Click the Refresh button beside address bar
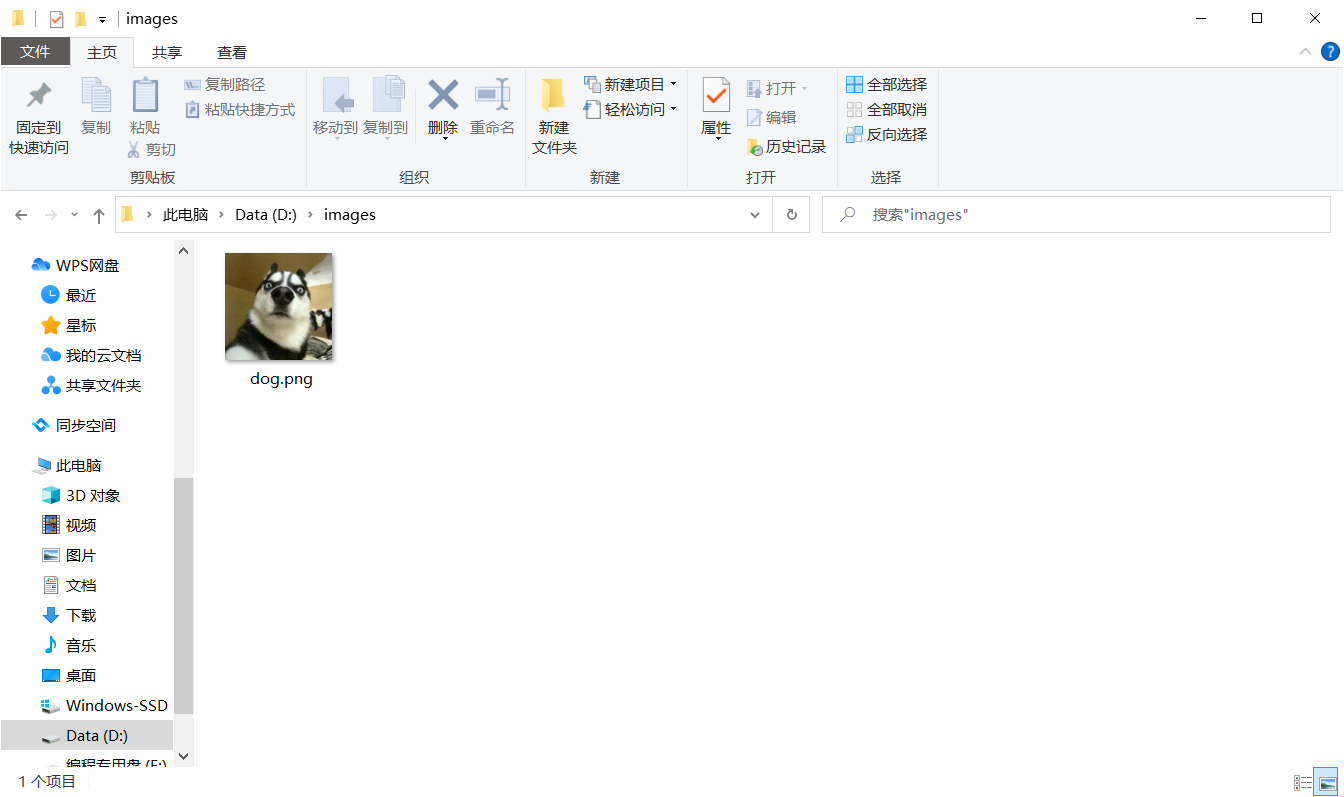The image size is (1344, 797). point(791,214)
